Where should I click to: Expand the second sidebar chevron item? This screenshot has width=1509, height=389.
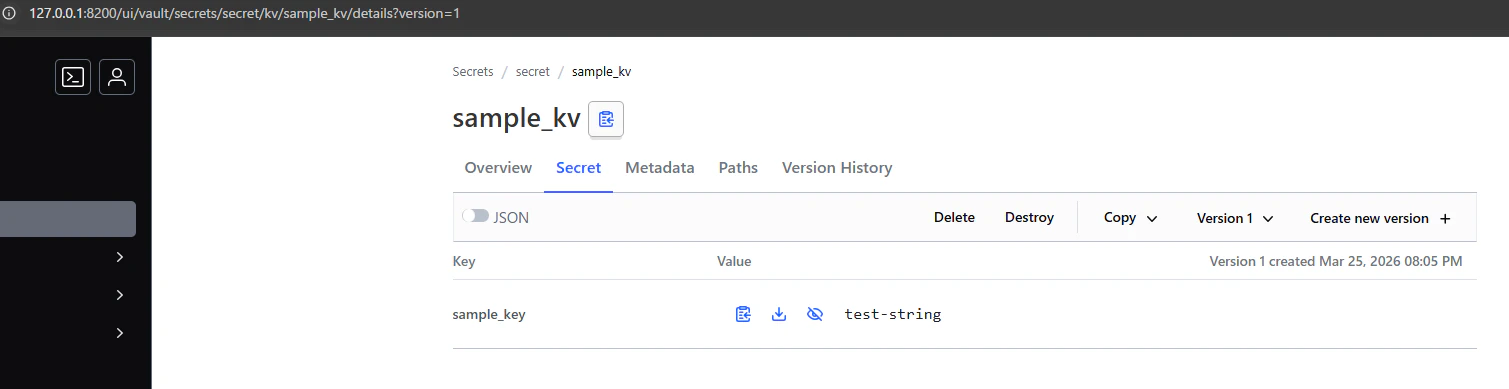tap(120, 295)
